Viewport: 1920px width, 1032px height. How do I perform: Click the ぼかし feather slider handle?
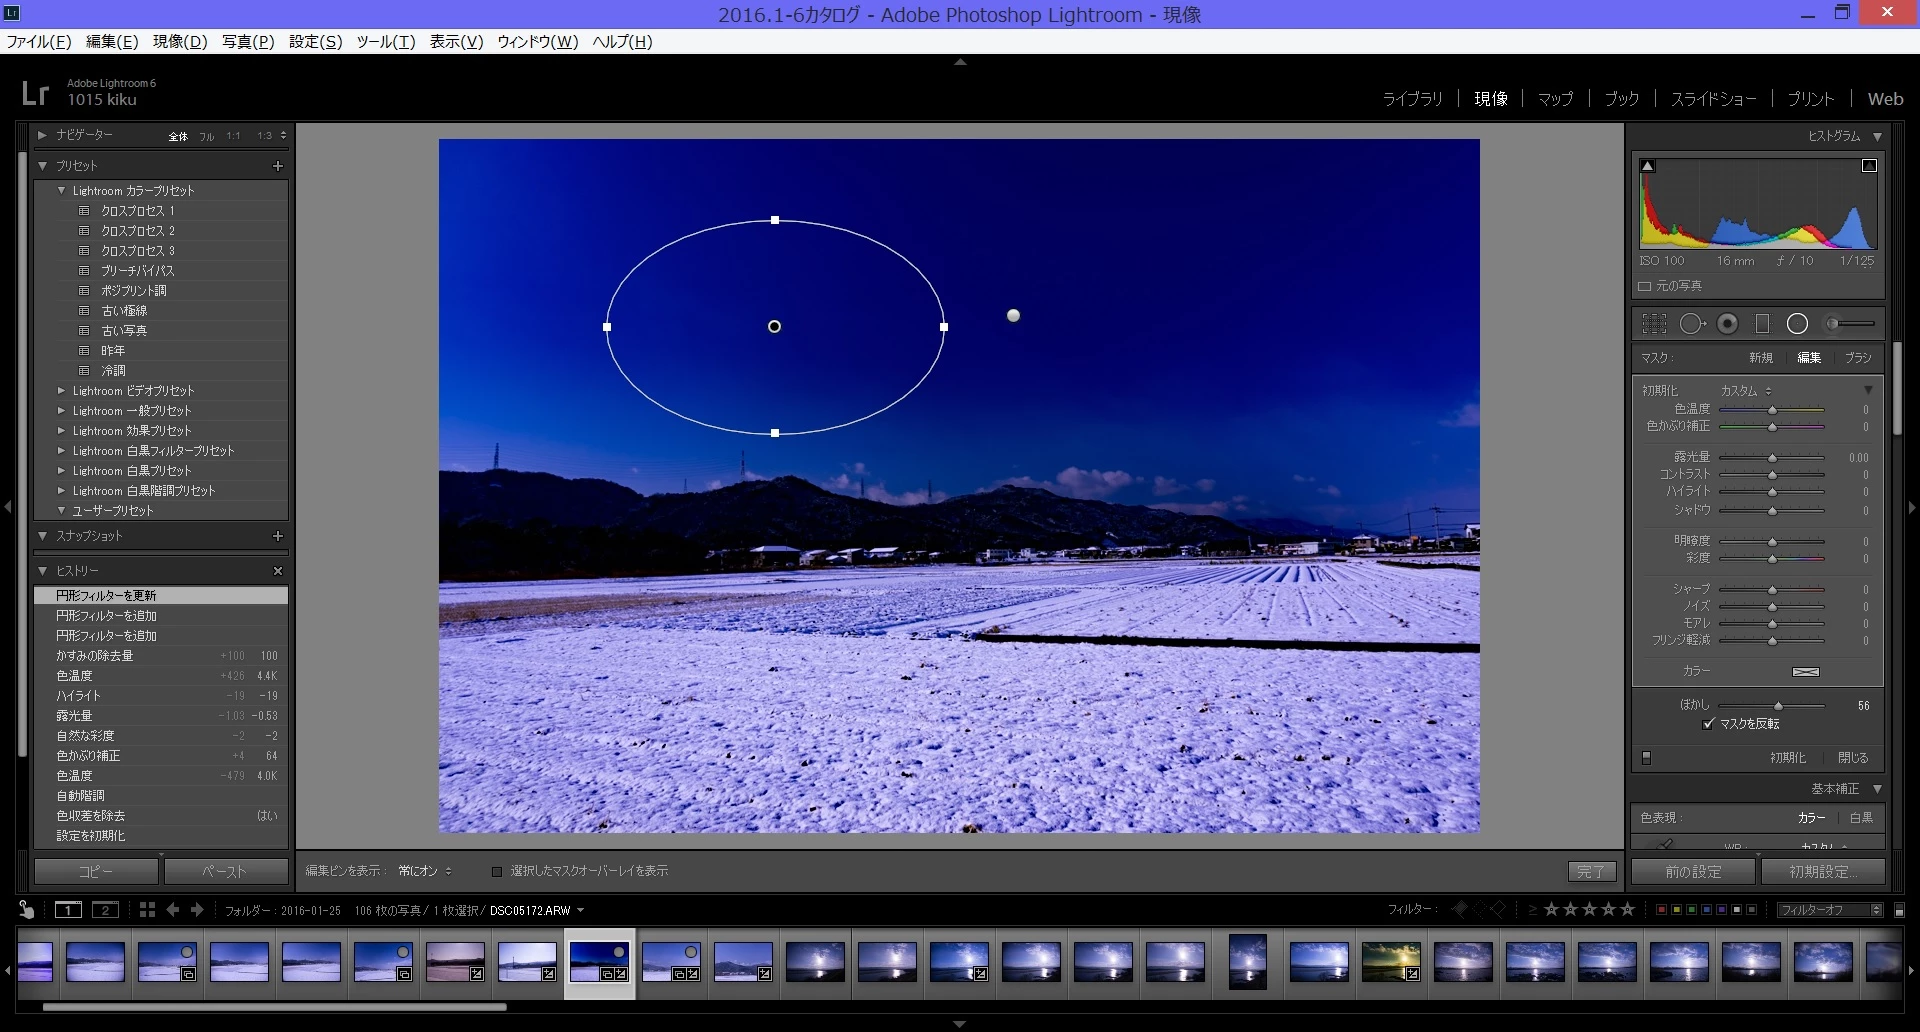coord(1778,706)
